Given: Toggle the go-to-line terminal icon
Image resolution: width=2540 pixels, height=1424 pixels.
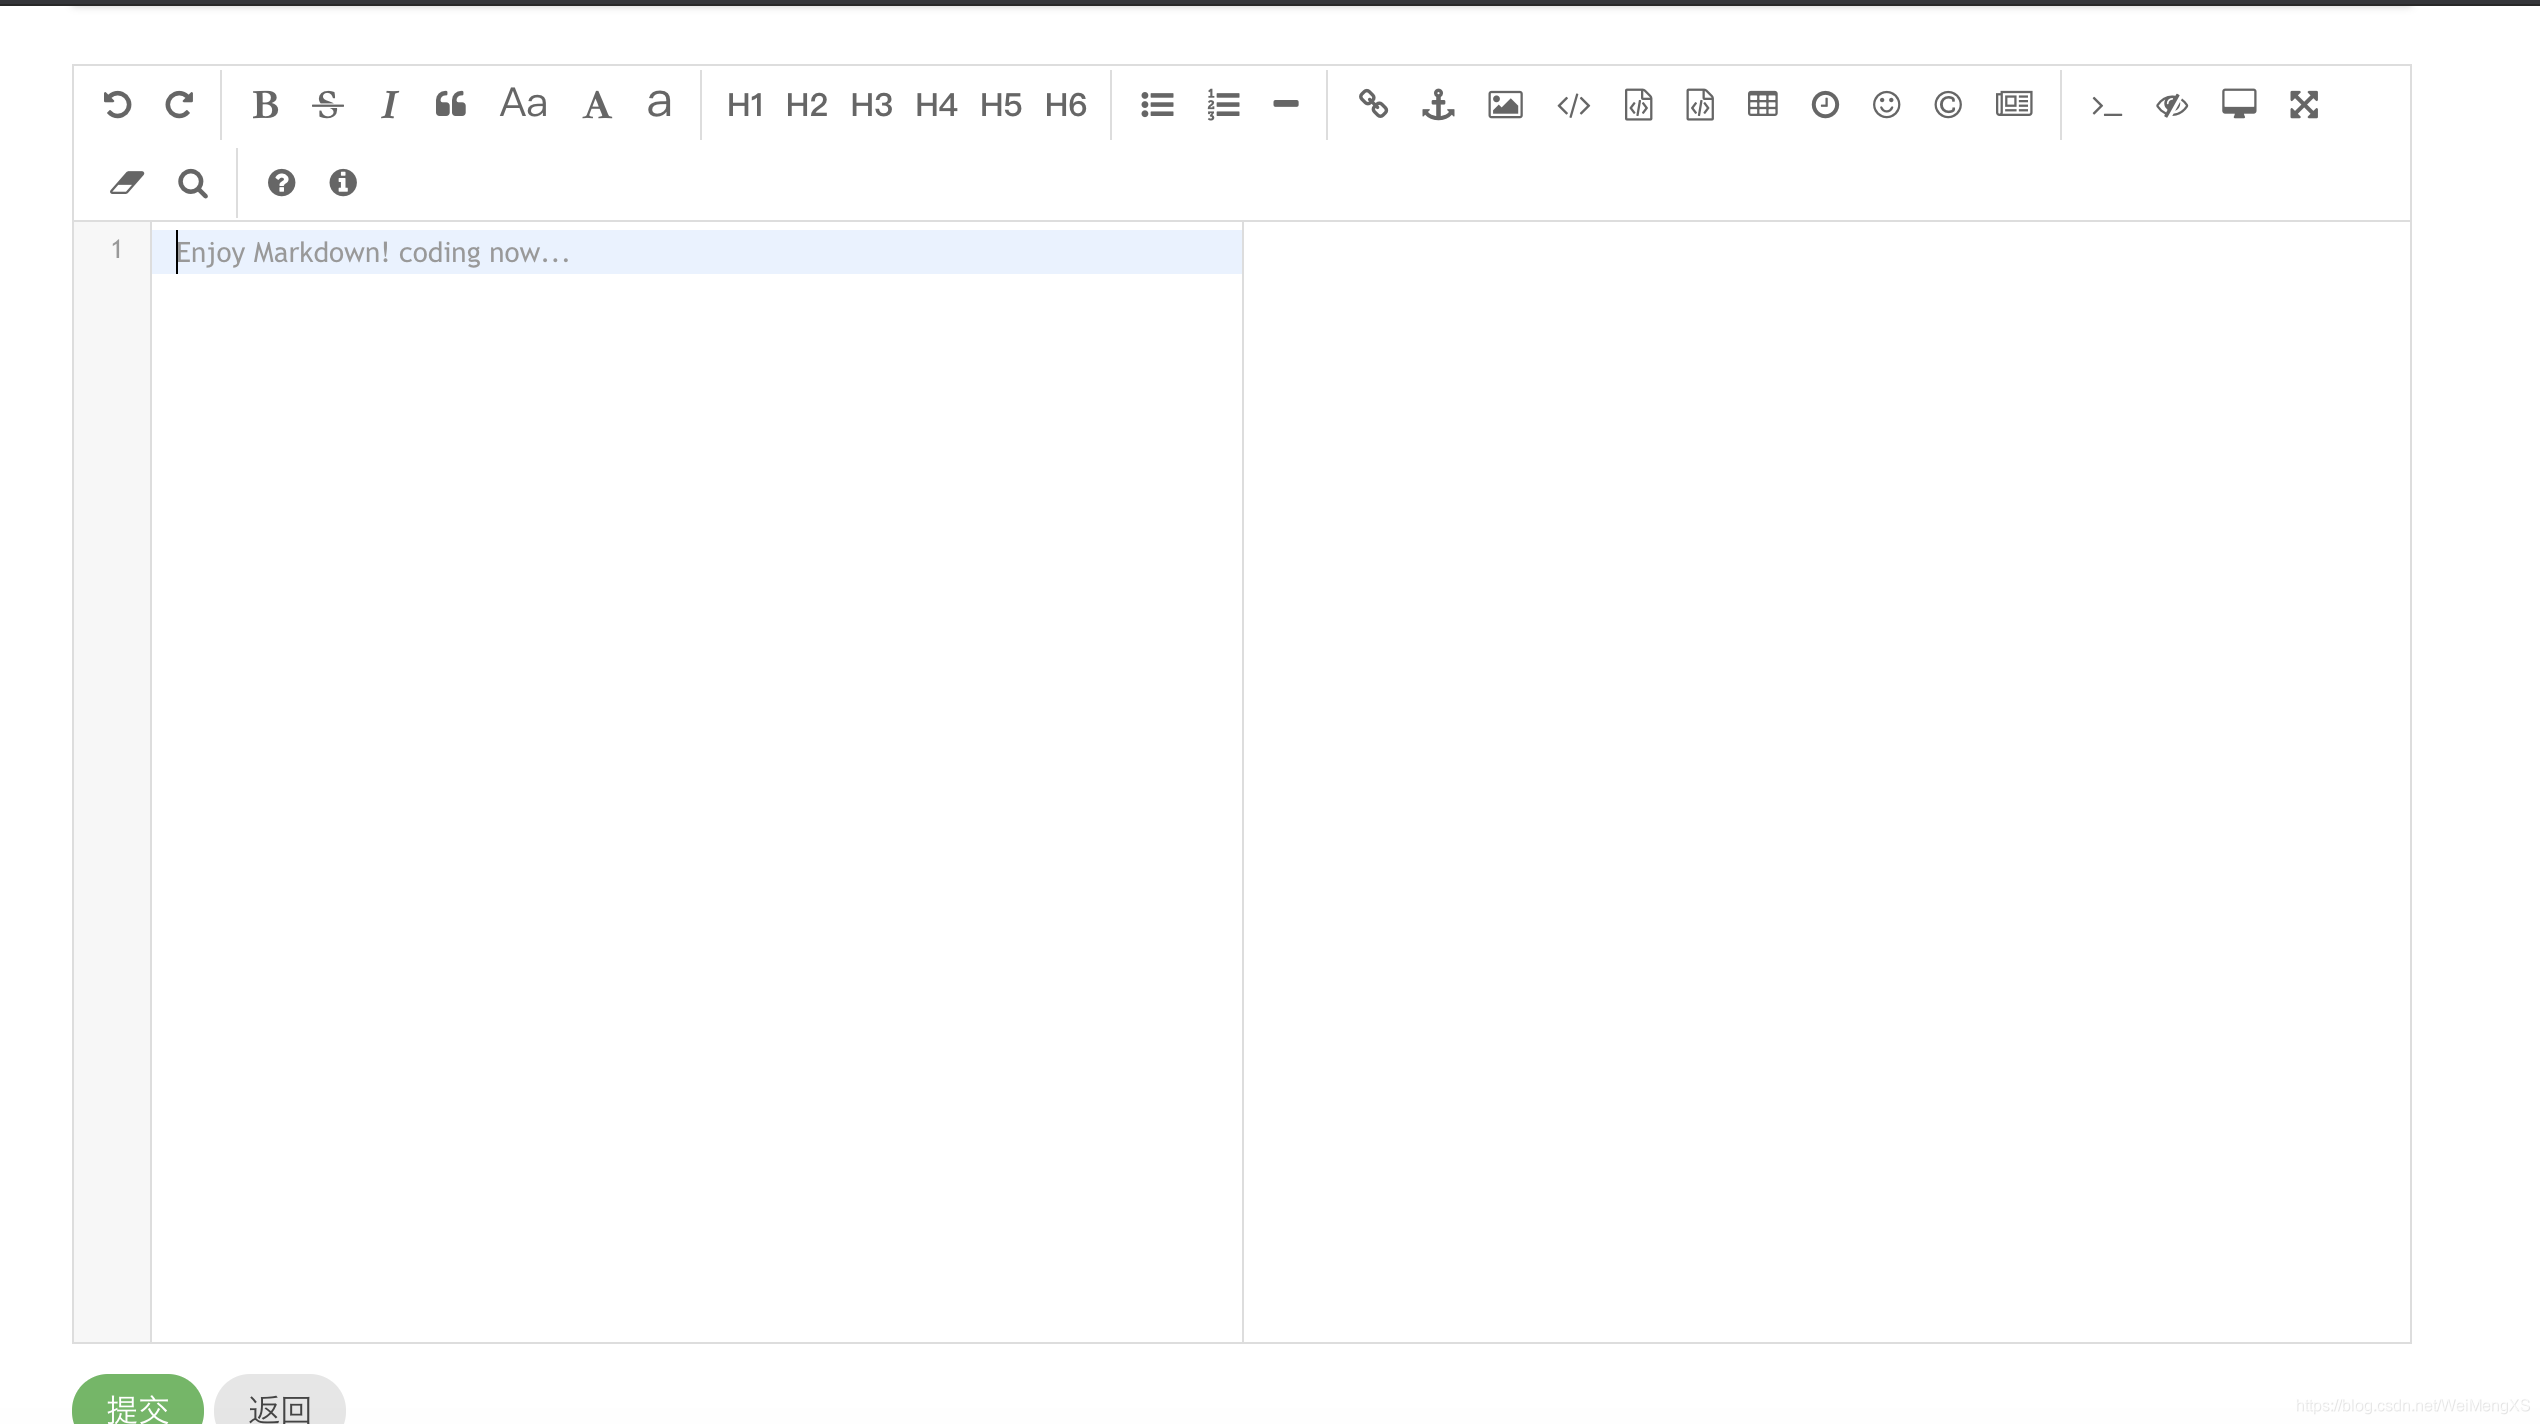Looking at the screenshot, I should pyautogui.click(x=2106, y=105).
